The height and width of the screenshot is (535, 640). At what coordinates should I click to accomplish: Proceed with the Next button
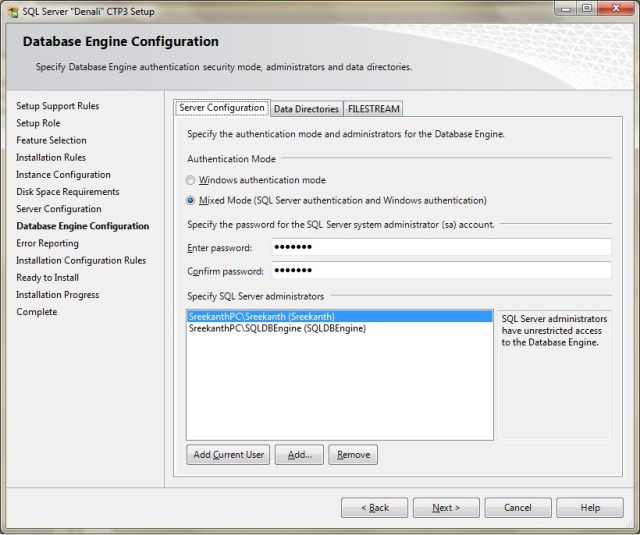pyautogui.click(x=446, y=508)
